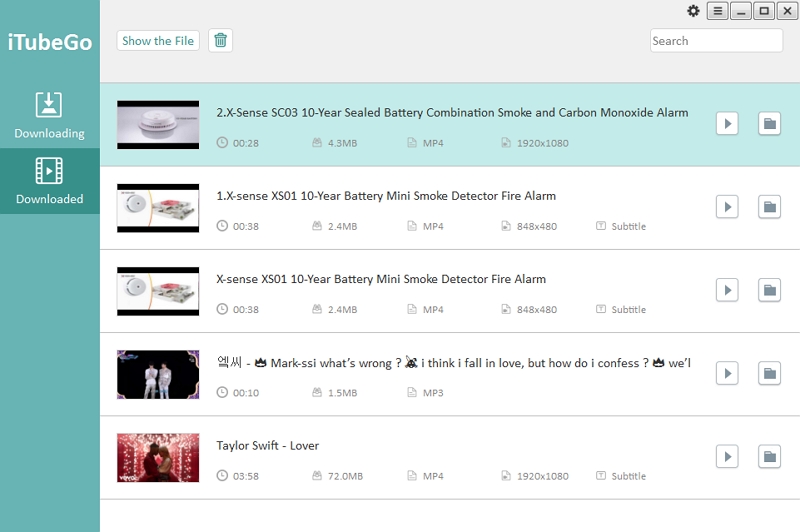Click the 'Taylor Swift - Lover' title
800x532 pixels.
(267, 445)
